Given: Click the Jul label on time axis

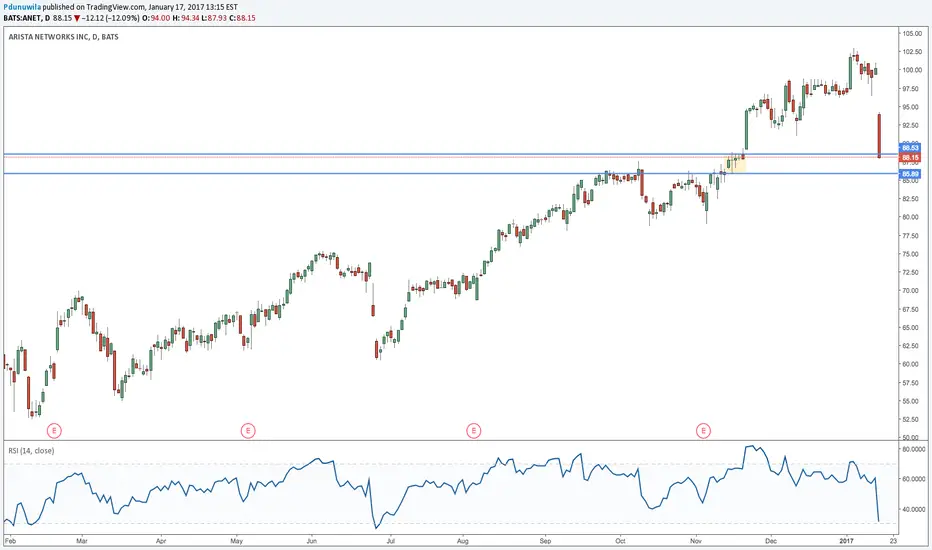Looking at the screenshot, I should tap(390, 541).
